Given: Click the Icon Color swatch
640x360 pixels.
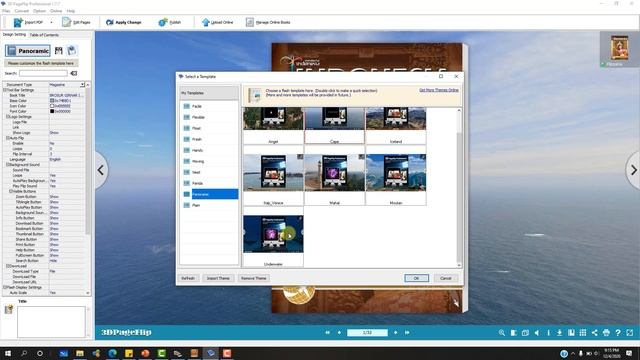Looking at the screenshot, I should pos(52,106).
